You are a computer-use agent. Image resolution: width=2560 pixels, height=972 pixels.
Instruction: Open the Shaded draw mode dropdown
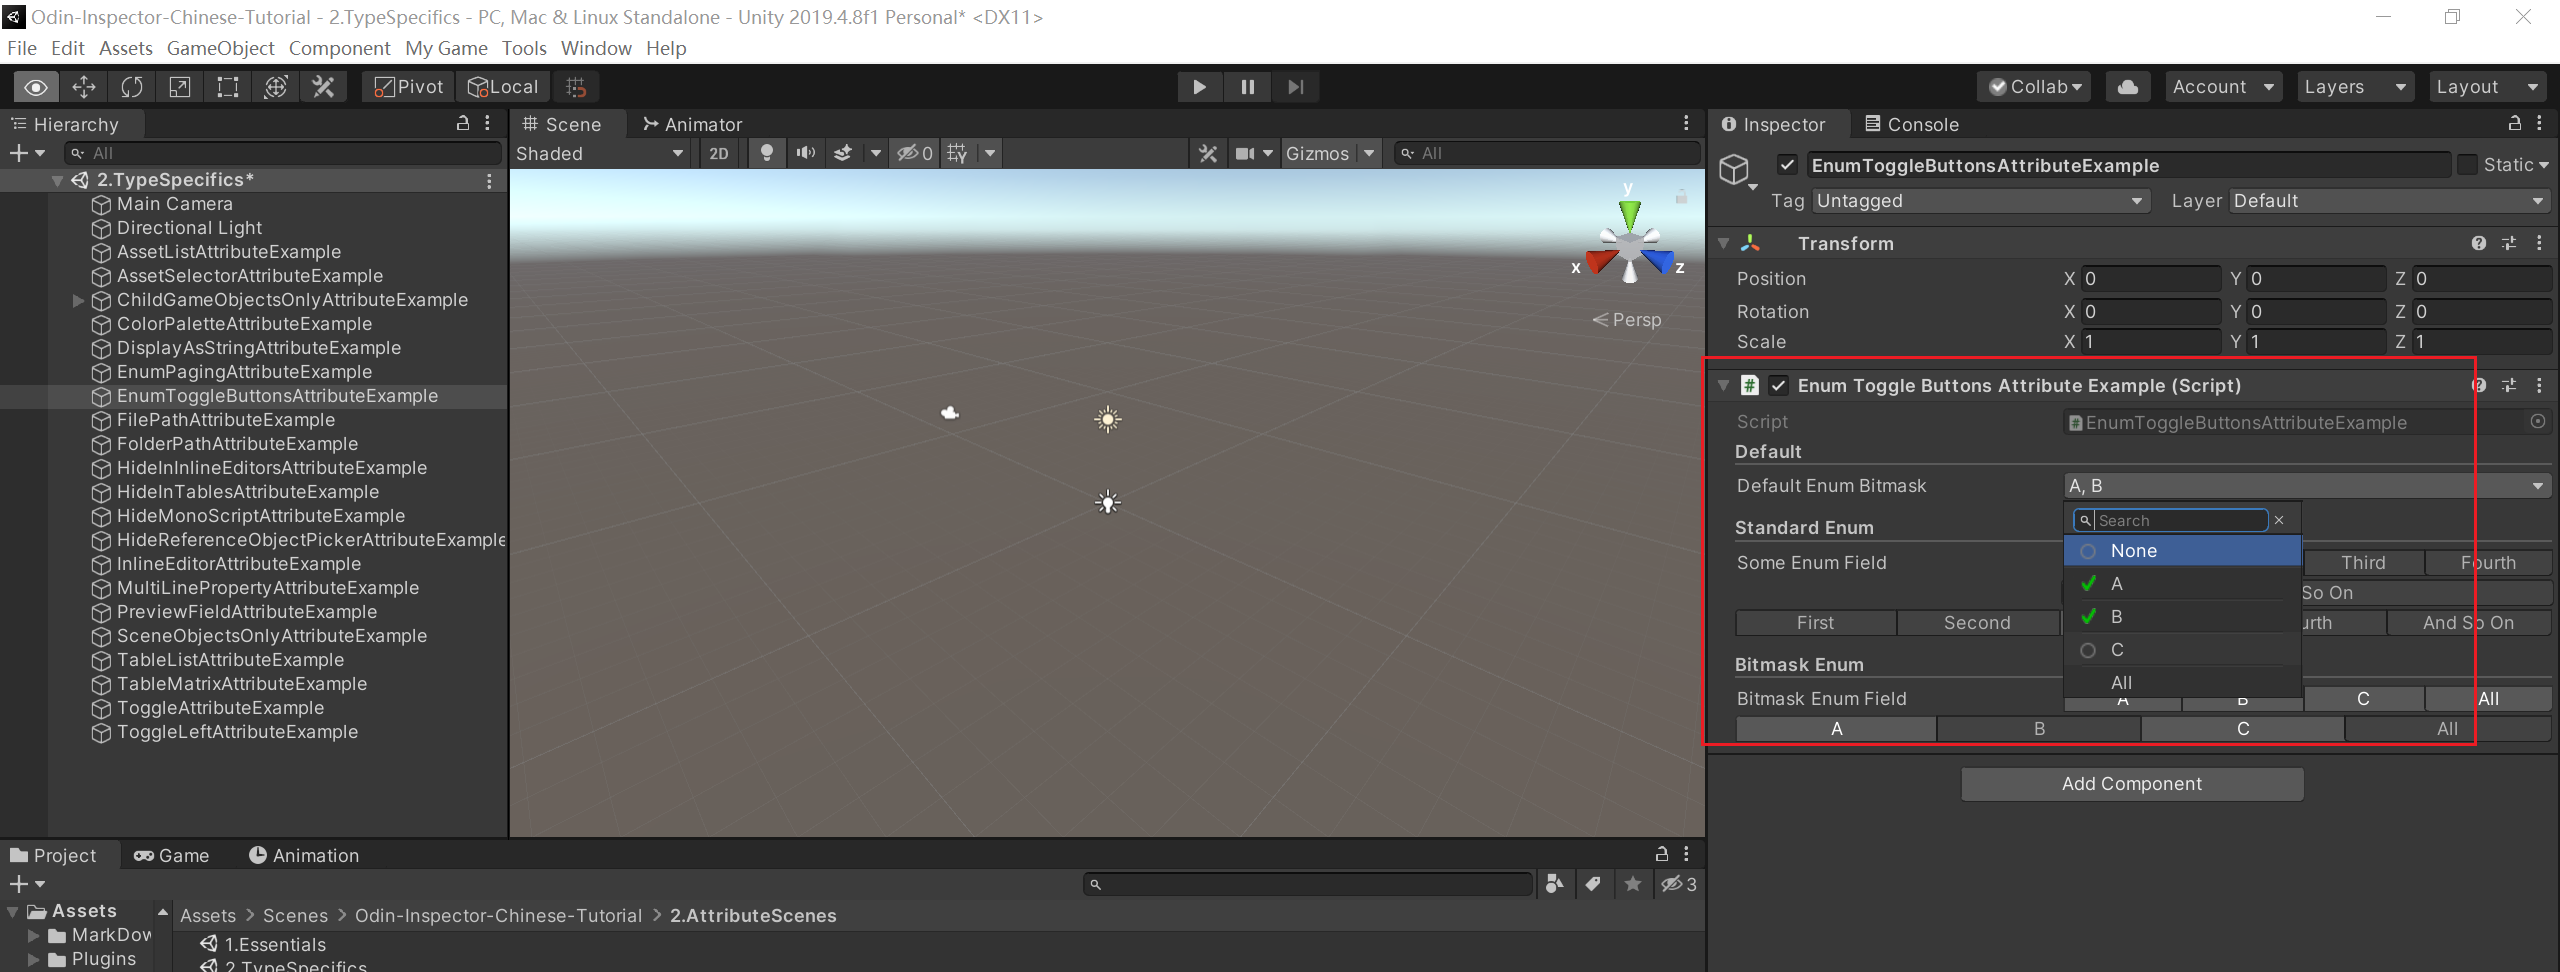pyautogui.click(x=600, y=153)
